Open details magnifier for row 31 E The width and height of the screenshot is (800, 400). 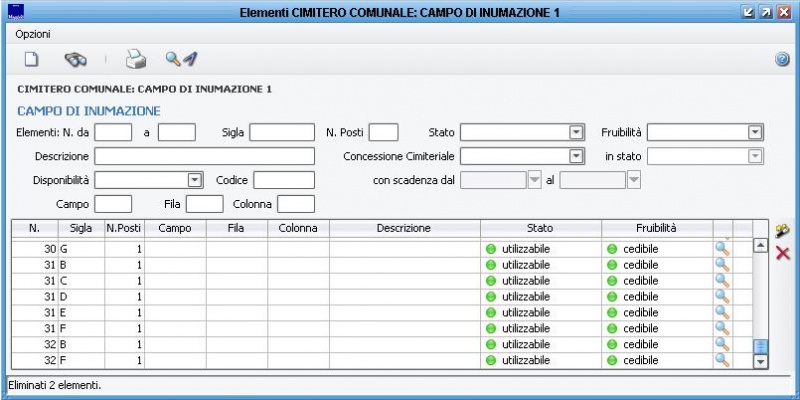point(722,312)
